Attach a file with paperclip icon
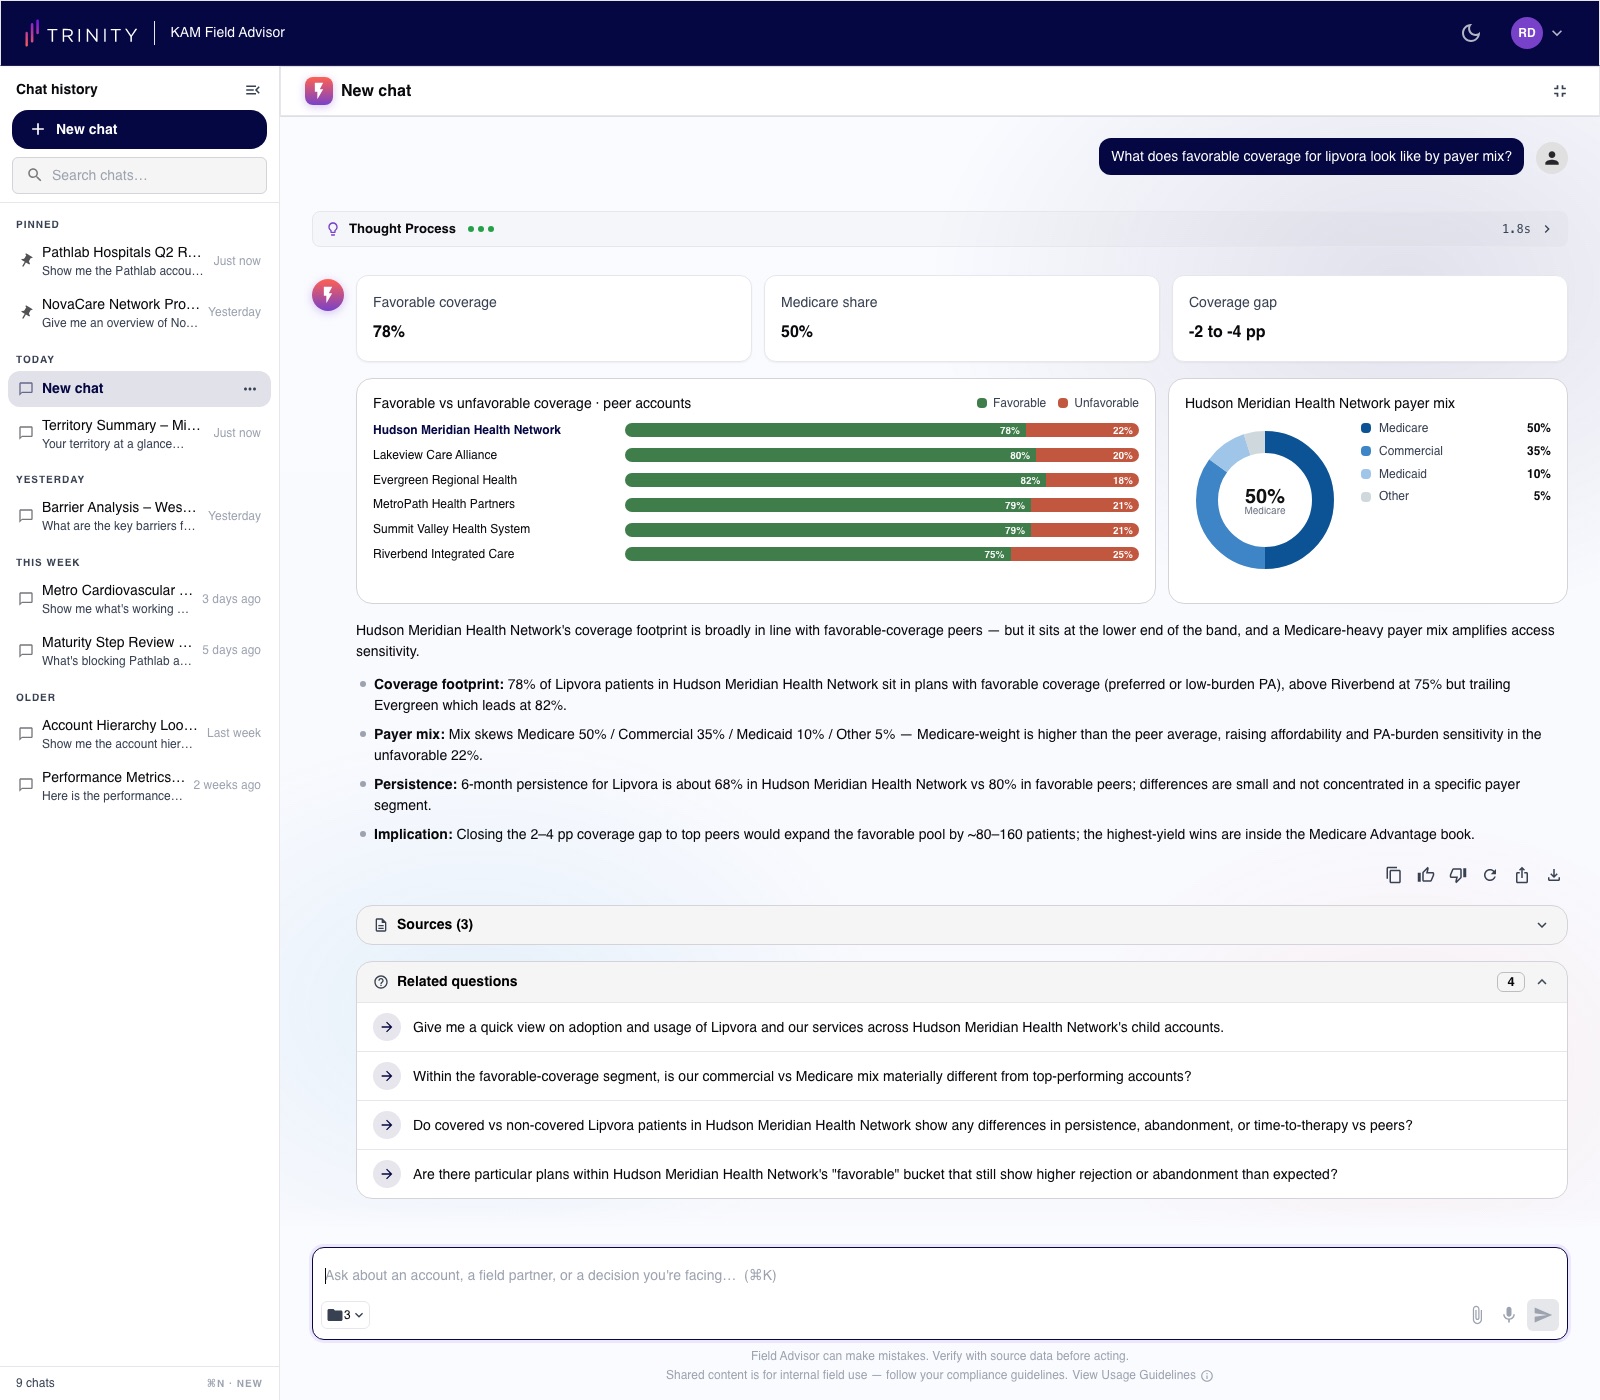1600x1400 pixels. (1477, 1315)
